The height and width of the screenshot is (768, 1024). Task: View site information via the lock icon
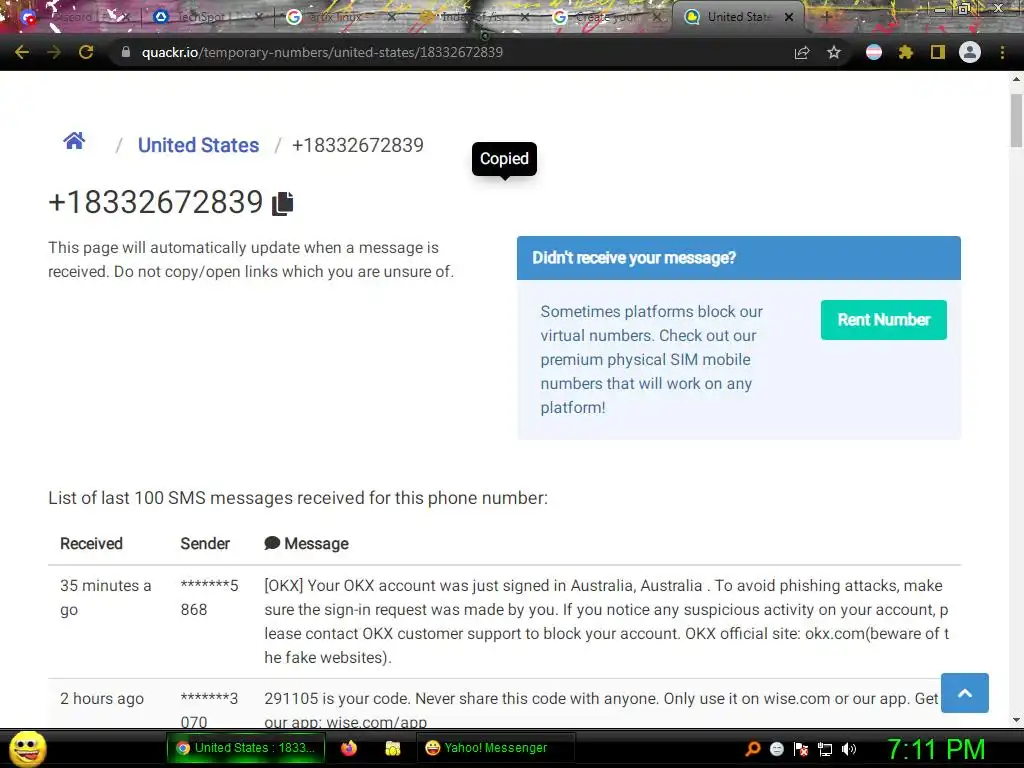pos(126,52)
